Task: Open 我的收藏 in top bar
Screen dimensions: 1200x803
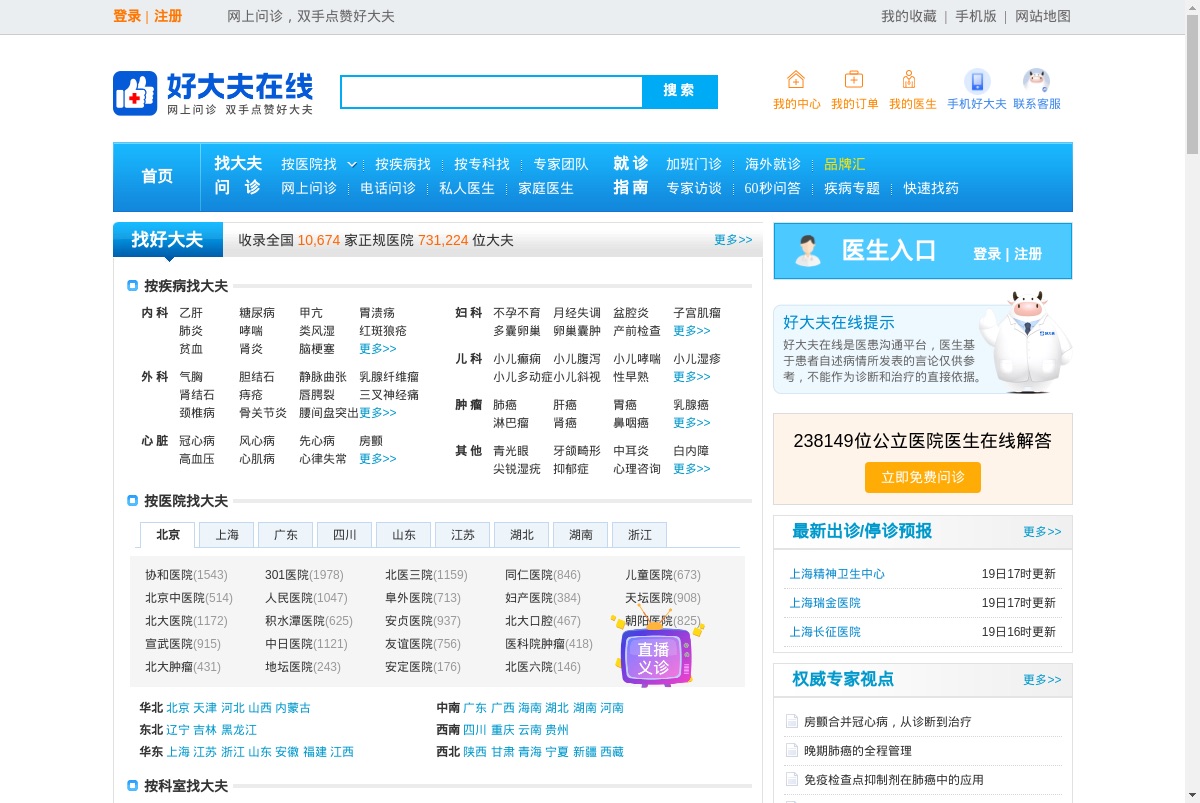Action: coord(909,16)
